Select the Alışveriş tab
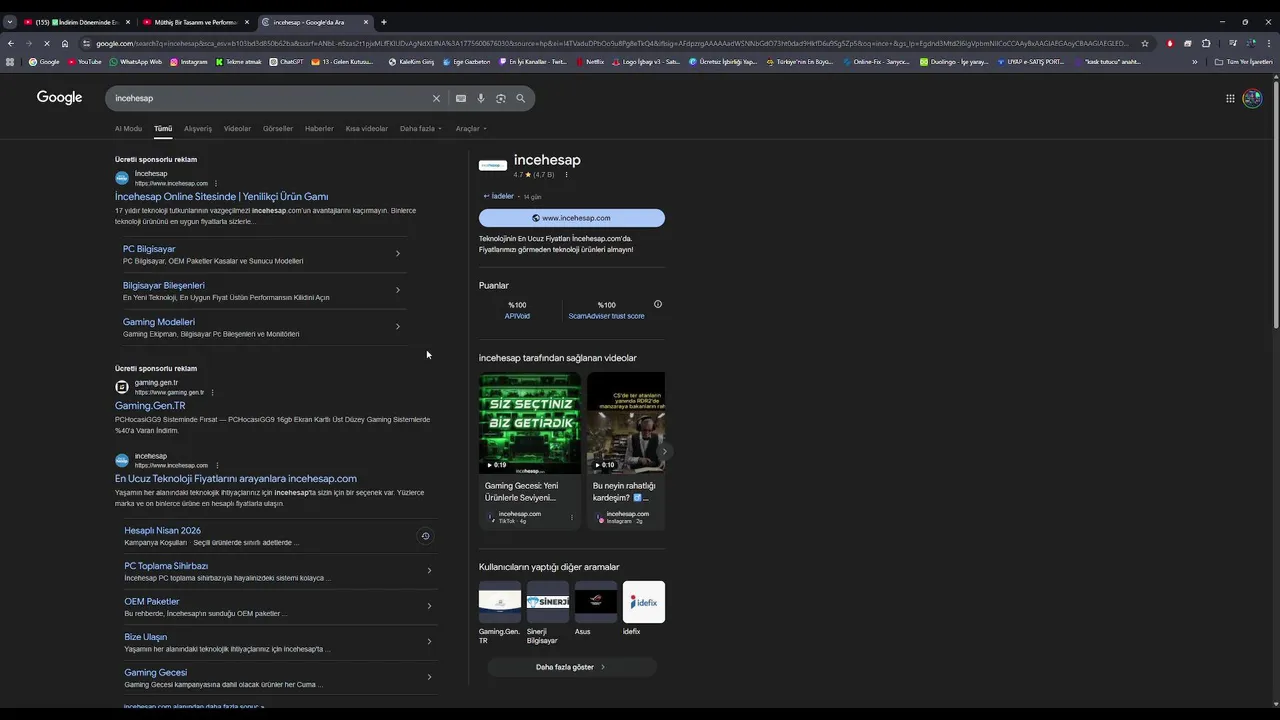Screen dimensions: 1280x720 pos(198,128)
